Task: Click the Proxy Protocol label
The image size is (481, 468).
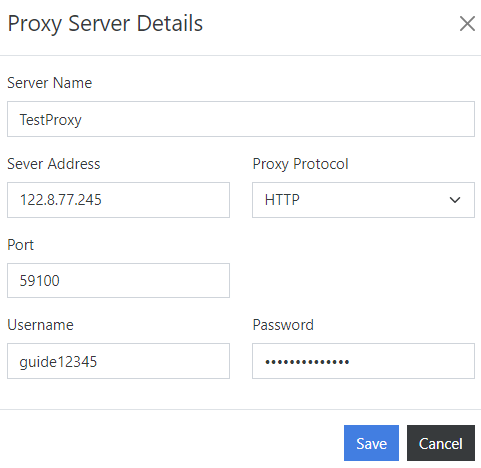Action: [300, 164]
